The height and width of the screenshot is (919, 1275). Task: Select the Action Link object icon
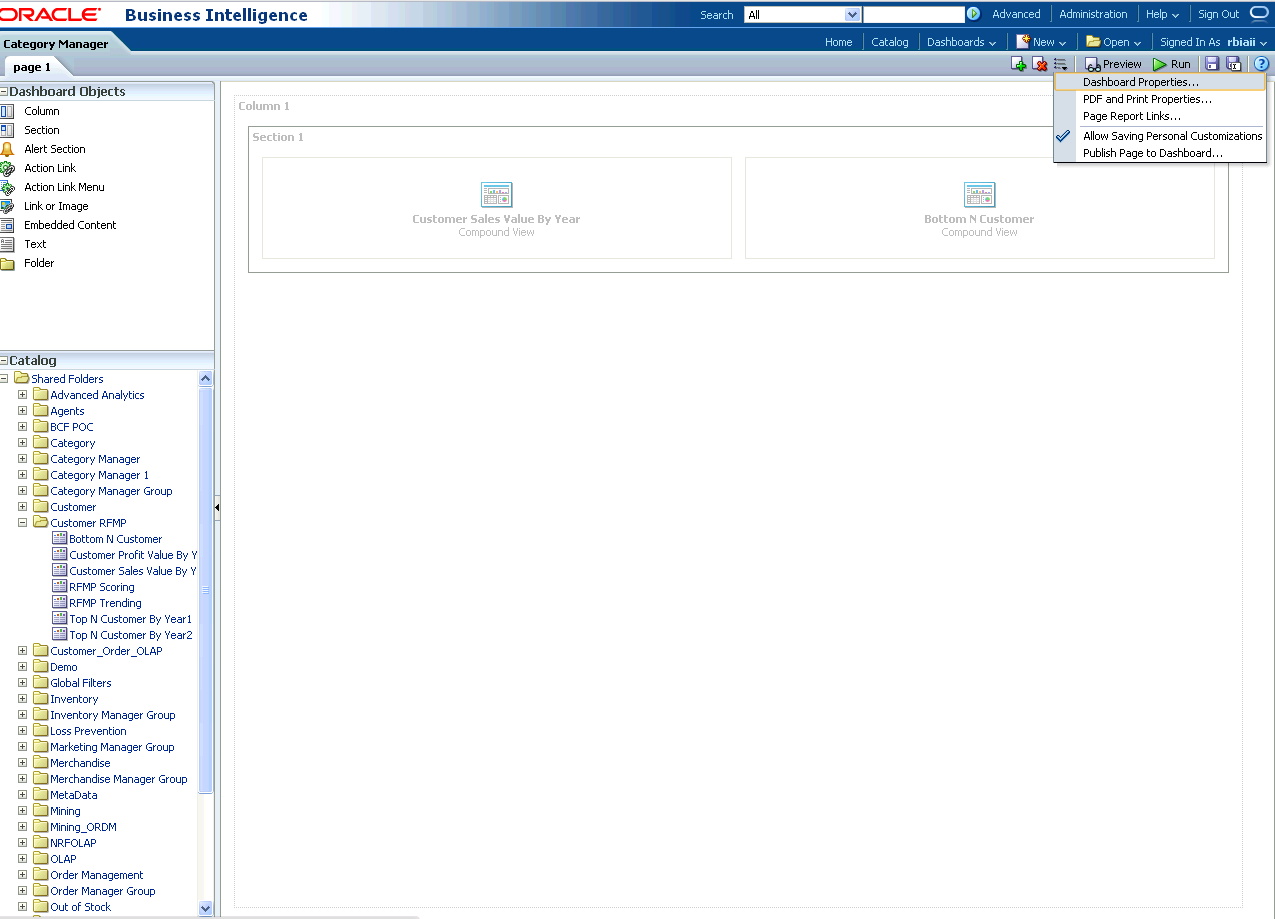[x=8, y=168]
